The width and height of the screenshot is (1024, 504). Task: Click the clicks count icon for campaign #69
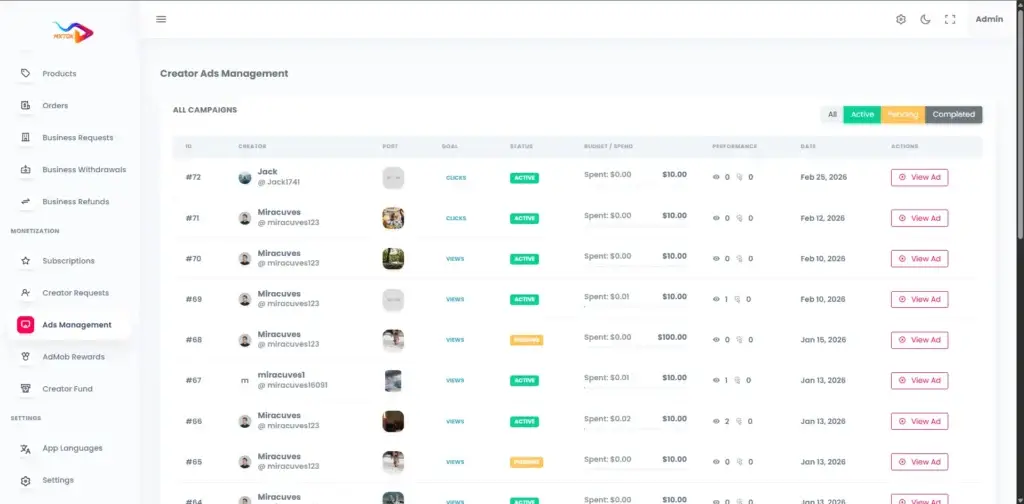[738, 299]
